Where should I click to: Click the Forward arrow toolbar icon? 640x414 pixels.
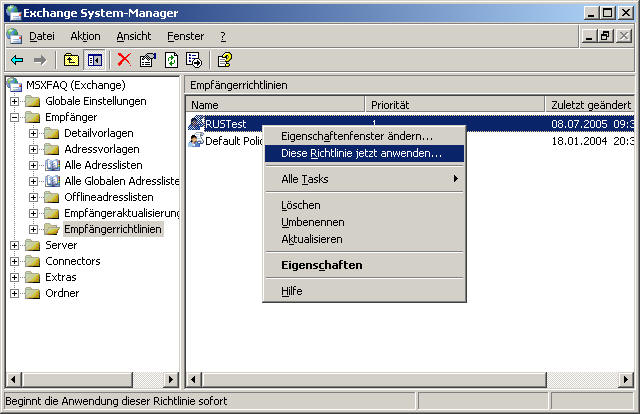[40, 60]
